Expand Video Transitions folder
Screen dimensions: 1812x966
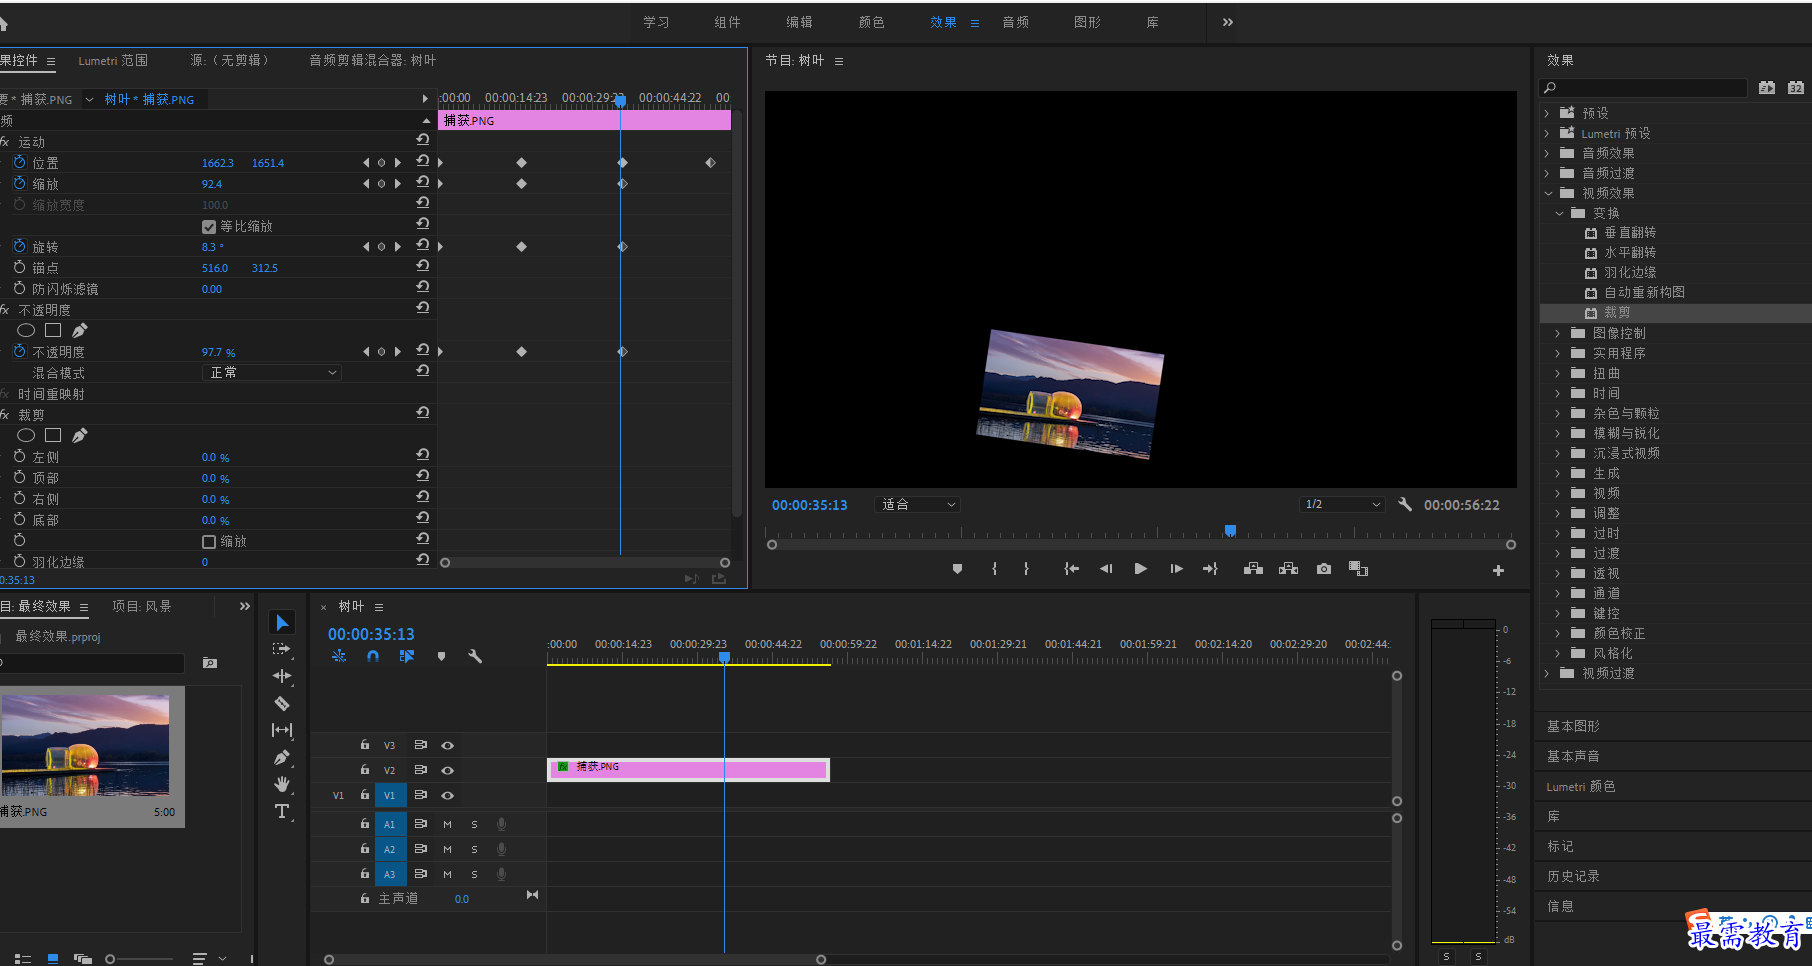pyautogui.click(x=1548, y=673)
